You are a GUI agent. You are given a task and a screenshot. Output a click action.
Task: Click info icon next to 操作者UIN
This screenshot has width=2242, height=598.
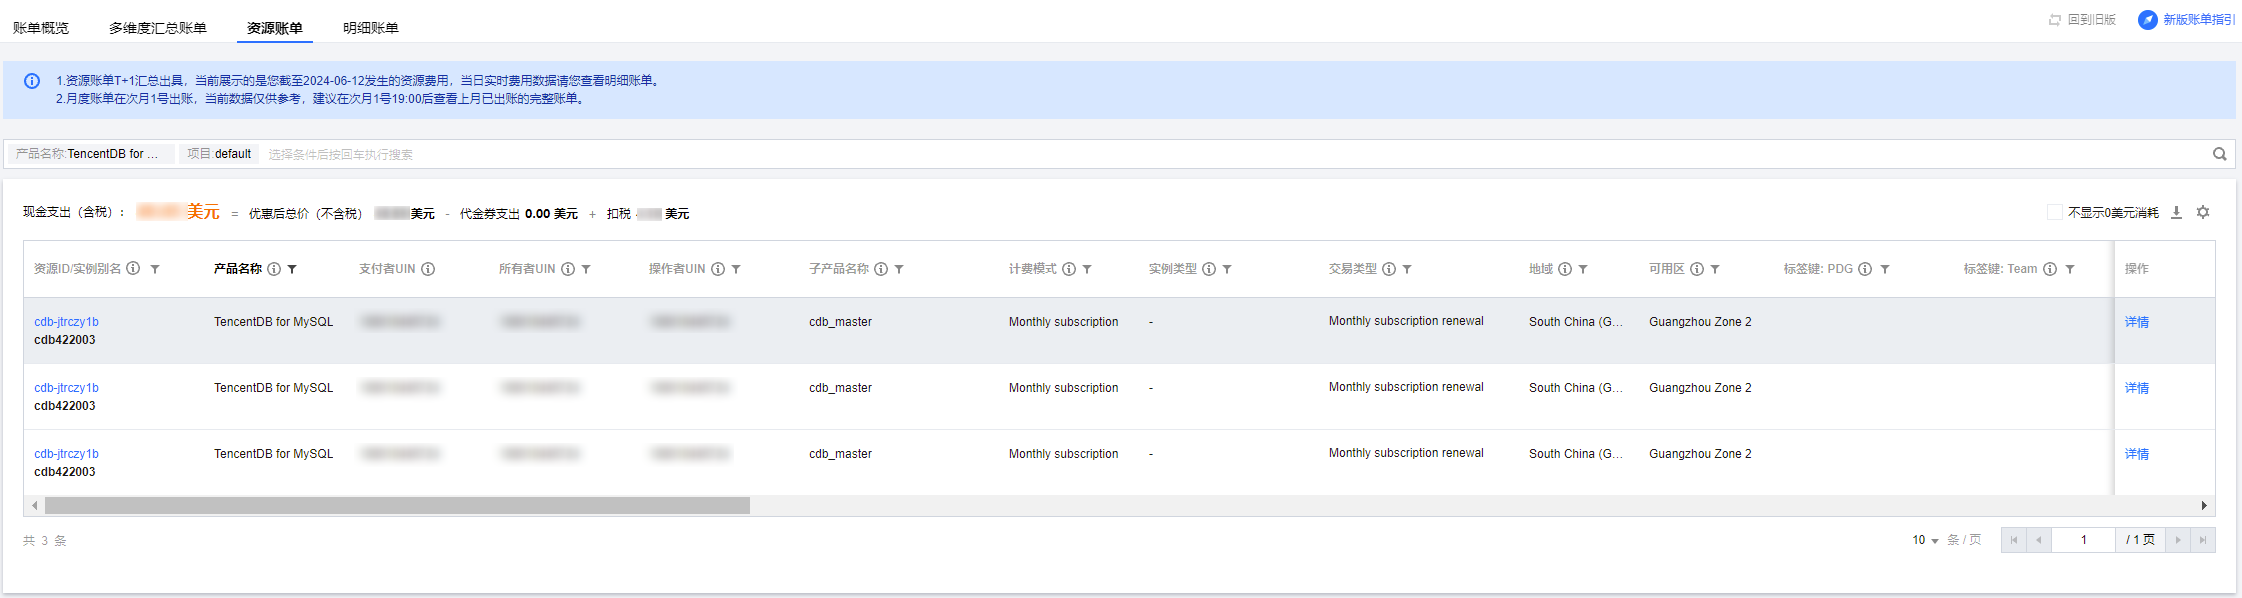pyautogui.click(x=718, y=269)
